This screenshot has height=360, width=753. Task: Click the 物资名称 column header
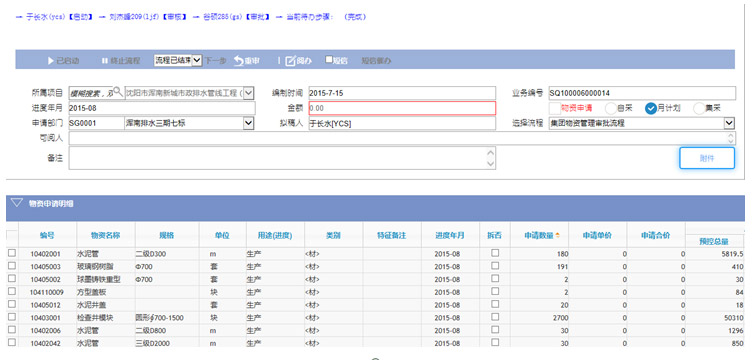[106, 235]
